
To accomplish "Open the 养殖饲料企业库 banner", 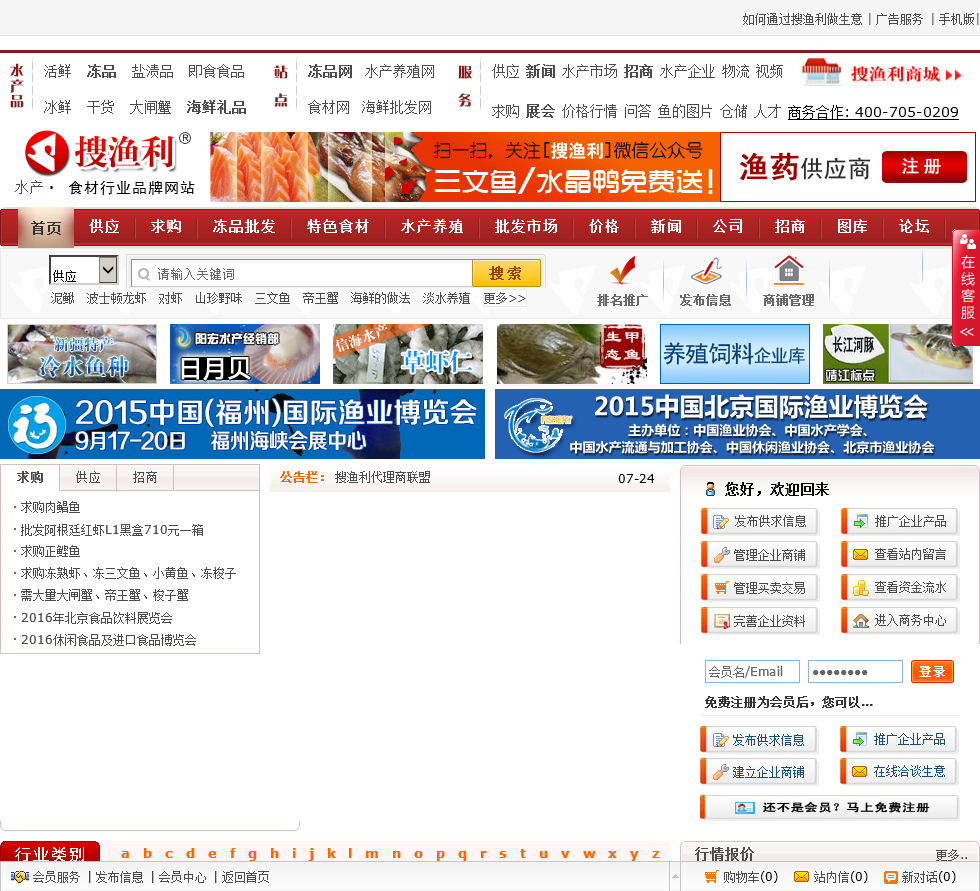I will click(735, 354).
